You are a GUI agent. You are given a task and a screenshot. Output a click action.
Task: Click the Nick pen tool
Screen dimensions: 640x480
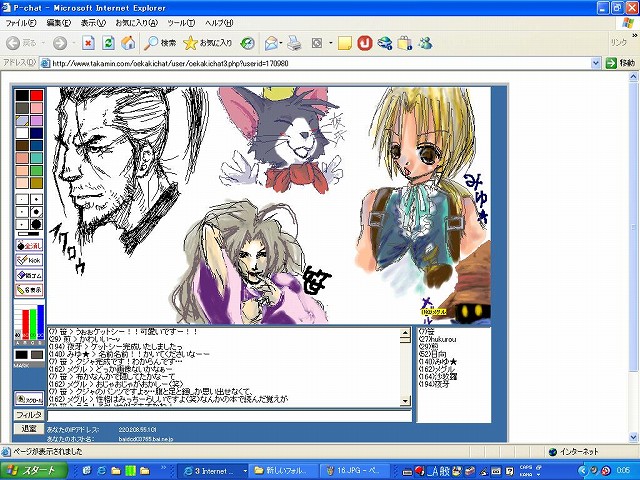point(29,260)
